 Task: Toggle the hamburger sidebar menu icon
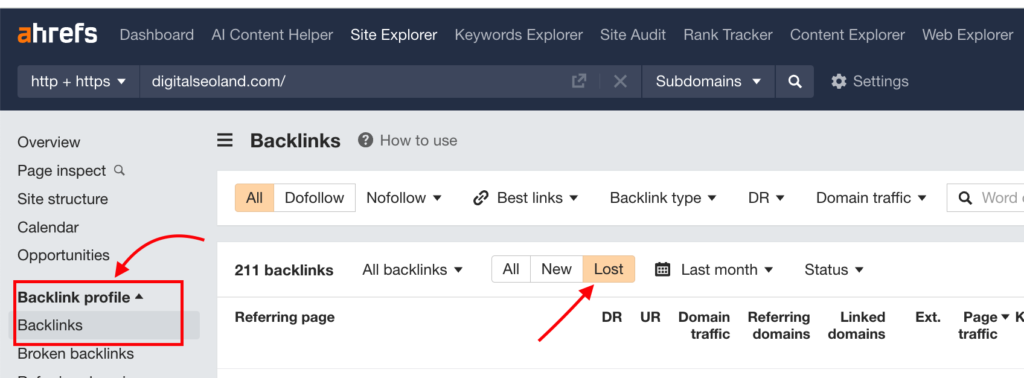point(225,140)
